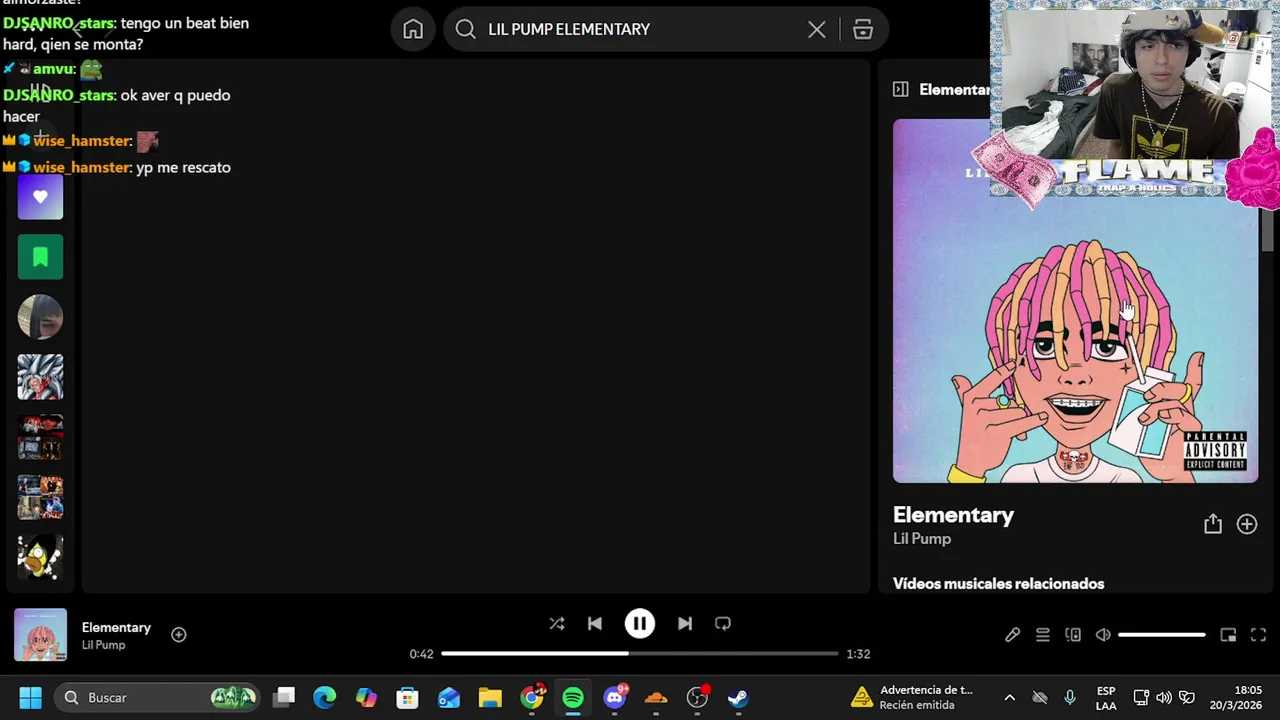This screenshot has width=1280, height=720.
Task: Open the sidebar playlist with dark-haired portrait
Action: 40,317
